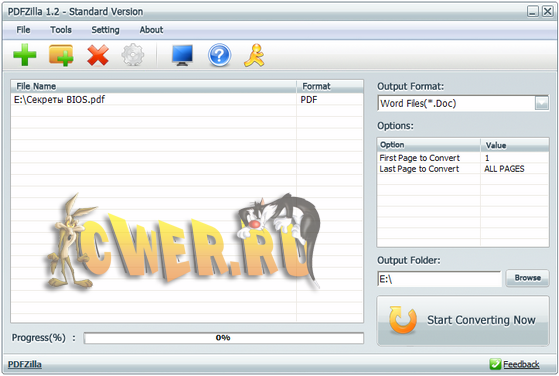Open the Setting menu
Screen dimensions: 559x376
[105, 30]
